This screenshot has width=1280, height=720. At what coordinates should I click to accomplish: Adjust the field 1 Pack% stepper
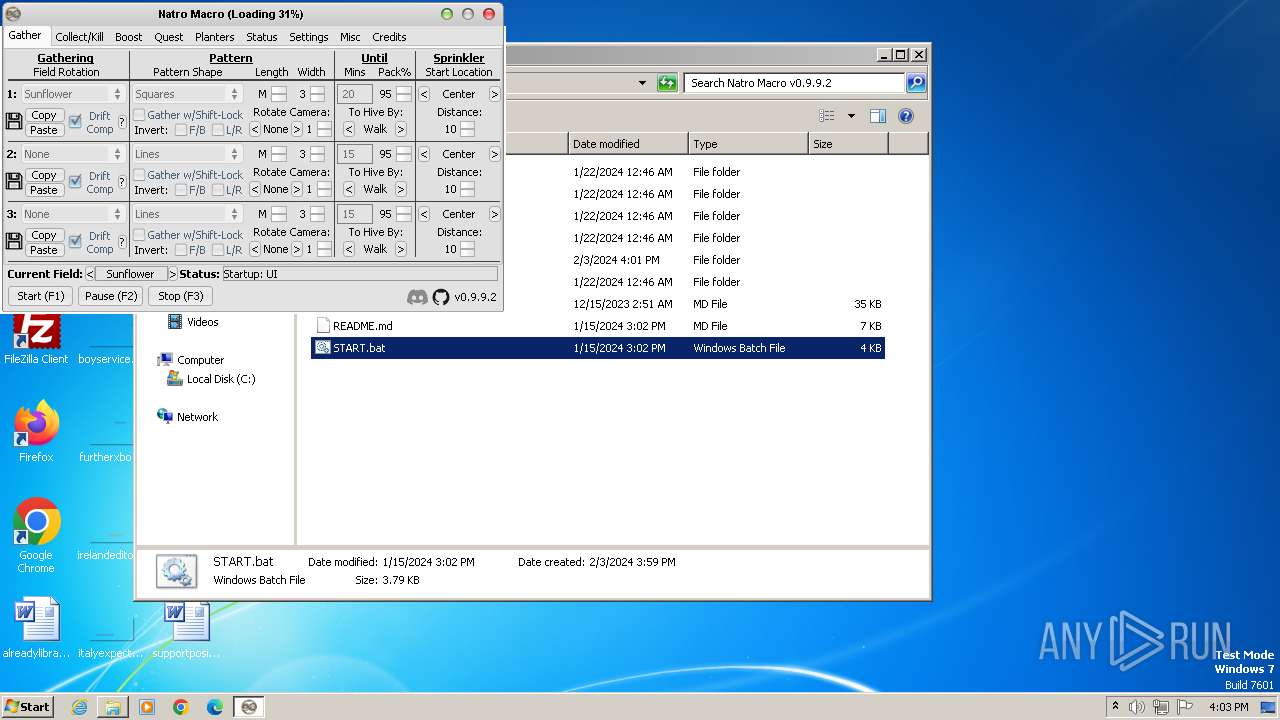[x=404, y=94]
